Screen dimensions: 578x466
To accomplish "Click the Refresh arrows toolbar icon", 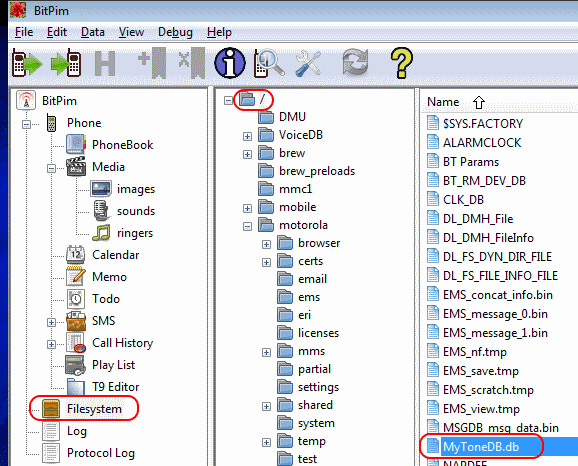I will click(x=355, y=63).
